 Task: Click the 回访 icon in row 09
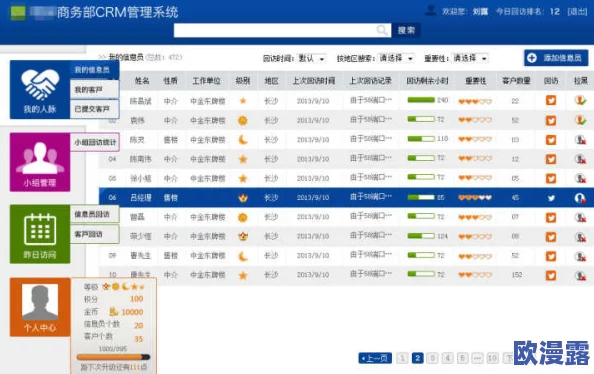tap(551, 256)
